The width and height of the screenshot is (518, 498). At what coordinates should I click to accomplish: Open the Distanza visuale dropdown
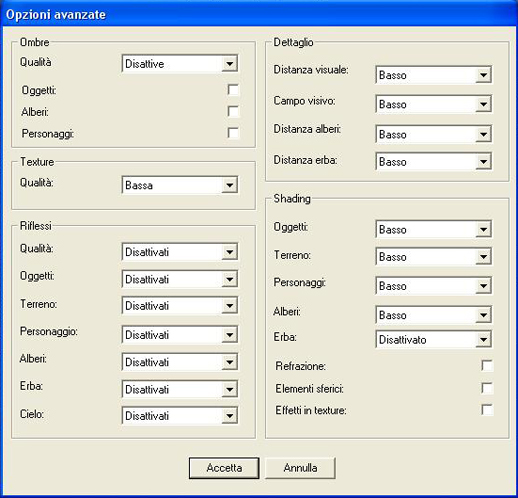(x=434, y=75)
